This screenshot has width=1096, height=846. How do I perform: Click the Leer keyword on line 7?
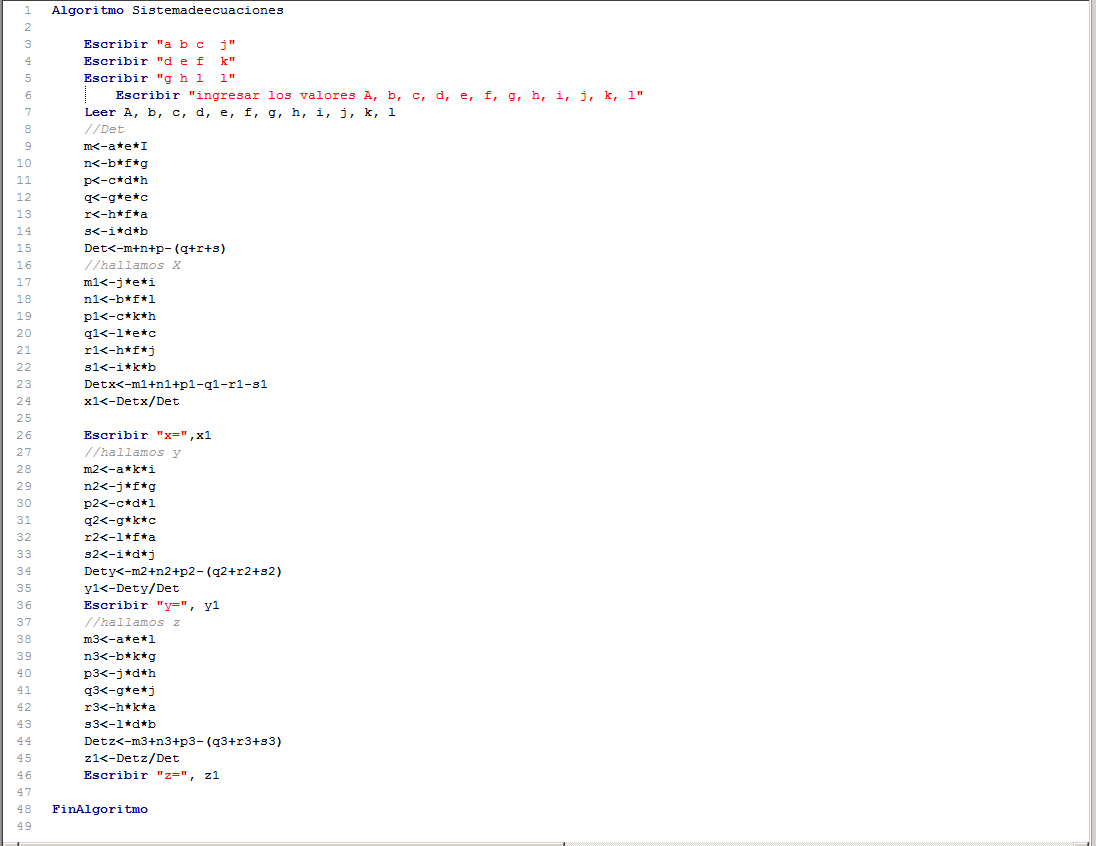[100, 112]
